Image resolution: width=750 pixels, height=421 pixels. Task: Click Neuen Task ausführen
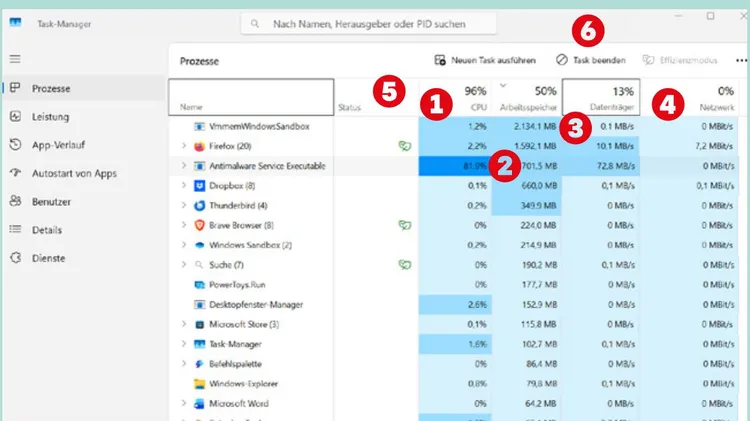click(x=485, y=60)
